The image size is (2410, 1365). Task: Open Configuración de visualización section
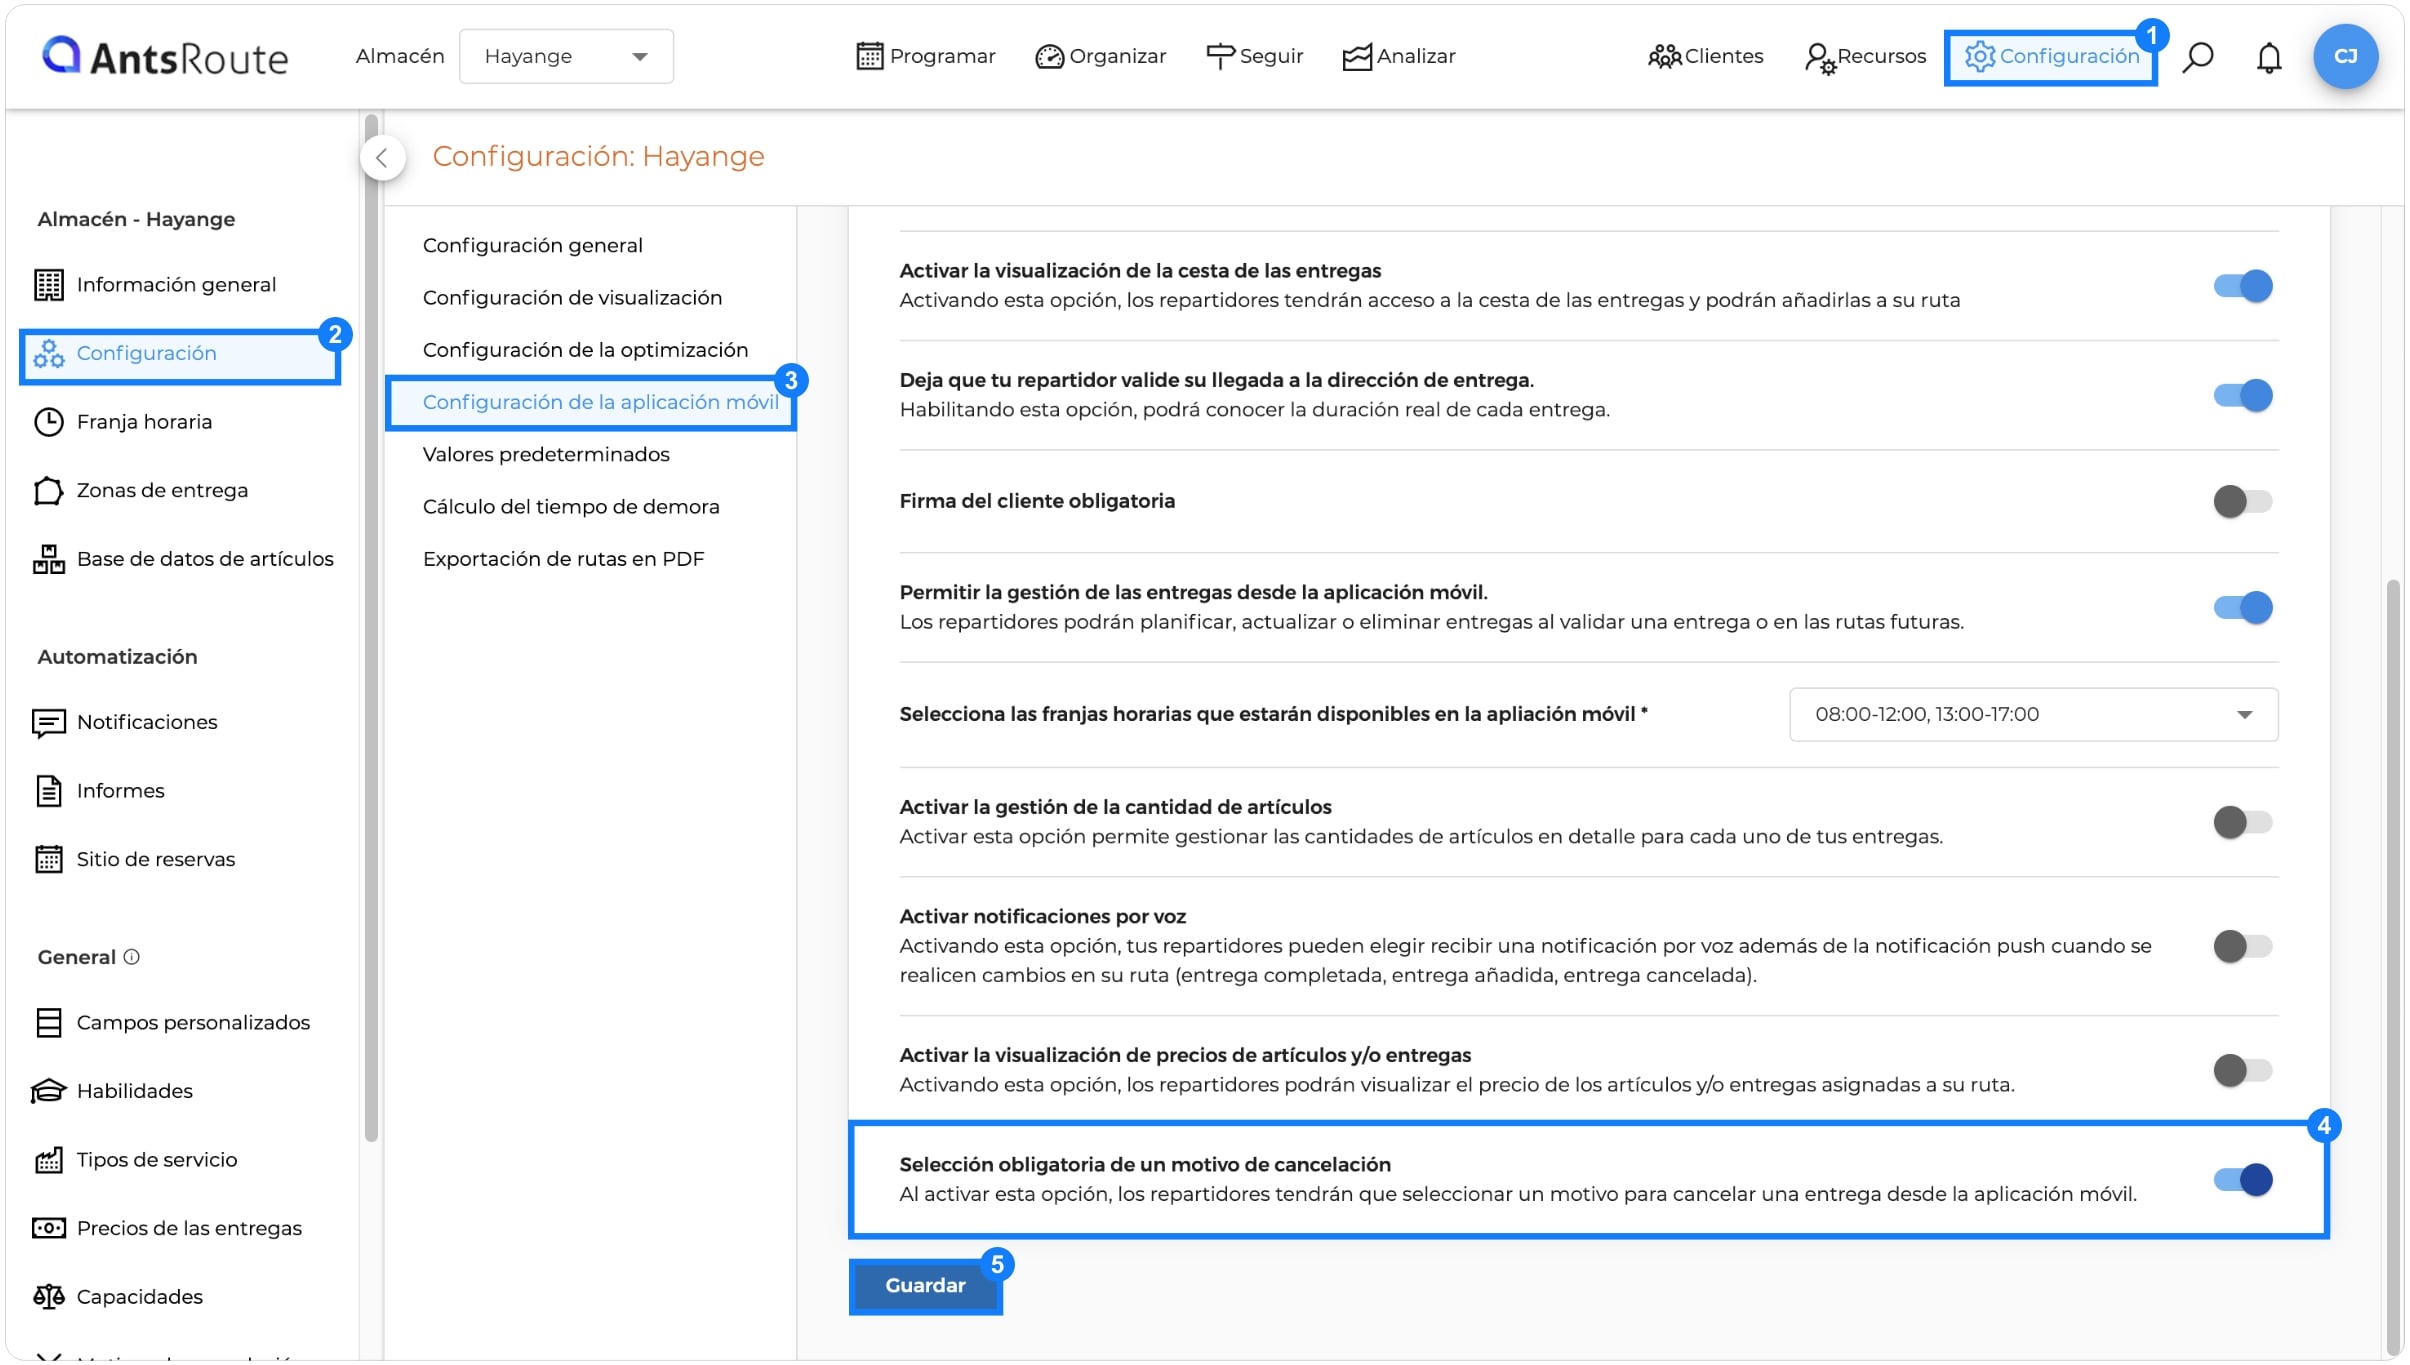coord(572,297)
